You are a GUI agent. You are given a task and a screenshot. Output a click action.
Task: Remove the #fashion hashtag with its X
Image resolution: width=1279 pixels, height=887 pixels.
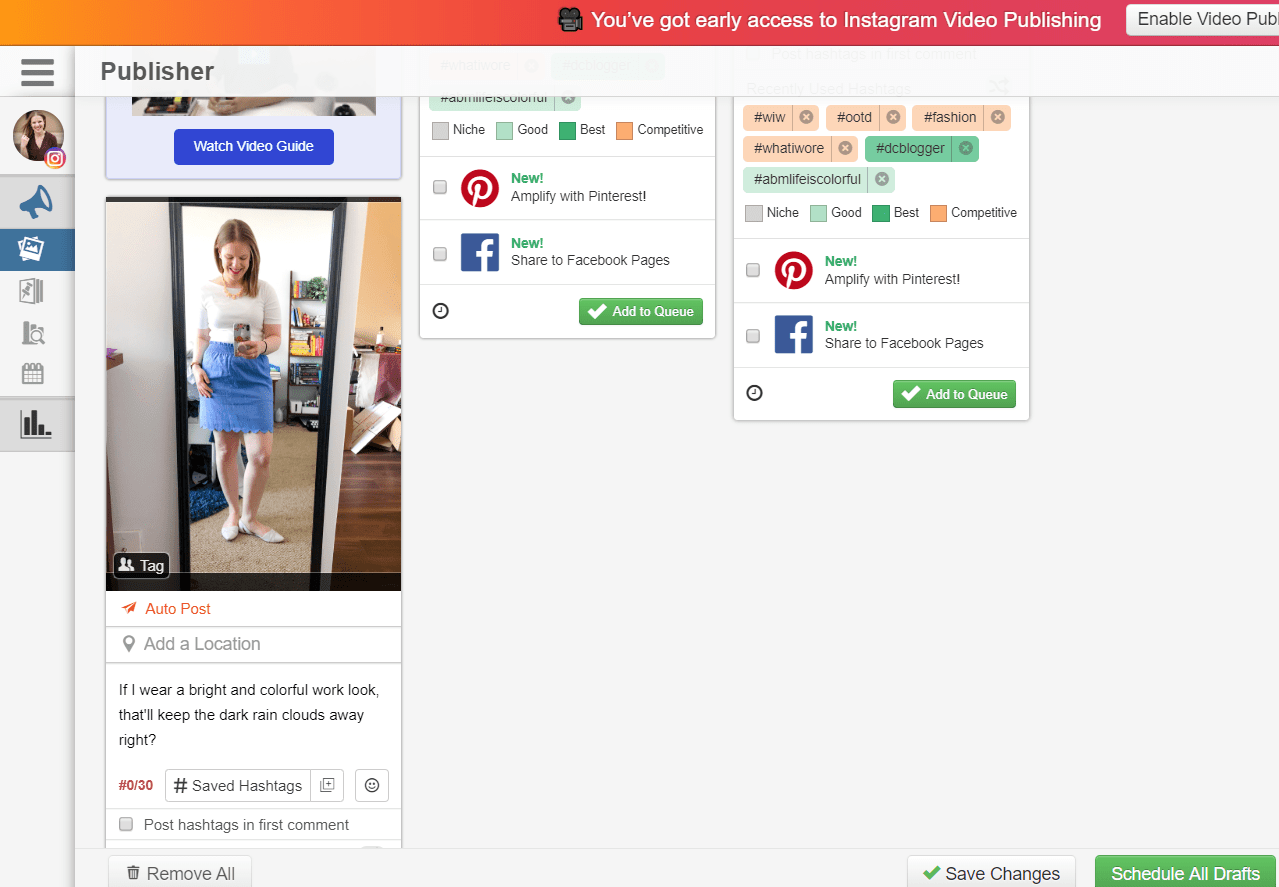pos(997,118)
